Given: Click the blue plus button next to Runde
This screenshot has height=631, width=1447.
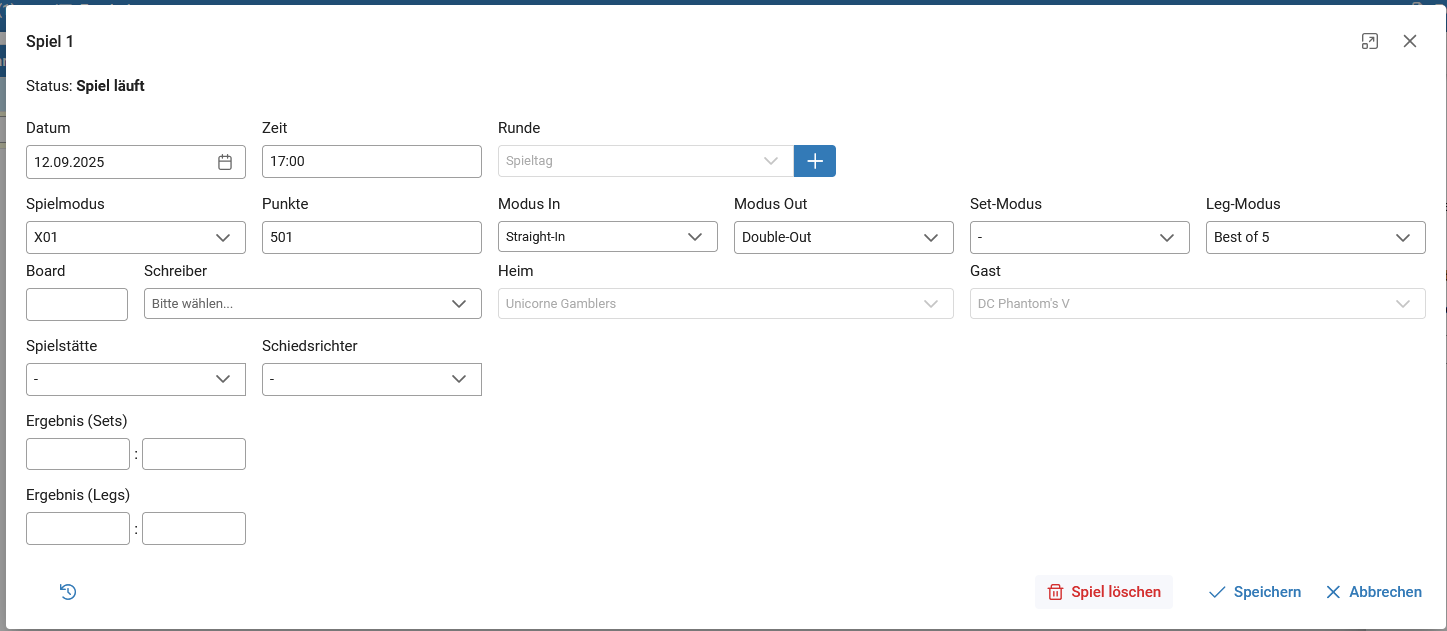Looking at the screenshot, I should pyautogui.click(x=815, y=161).
